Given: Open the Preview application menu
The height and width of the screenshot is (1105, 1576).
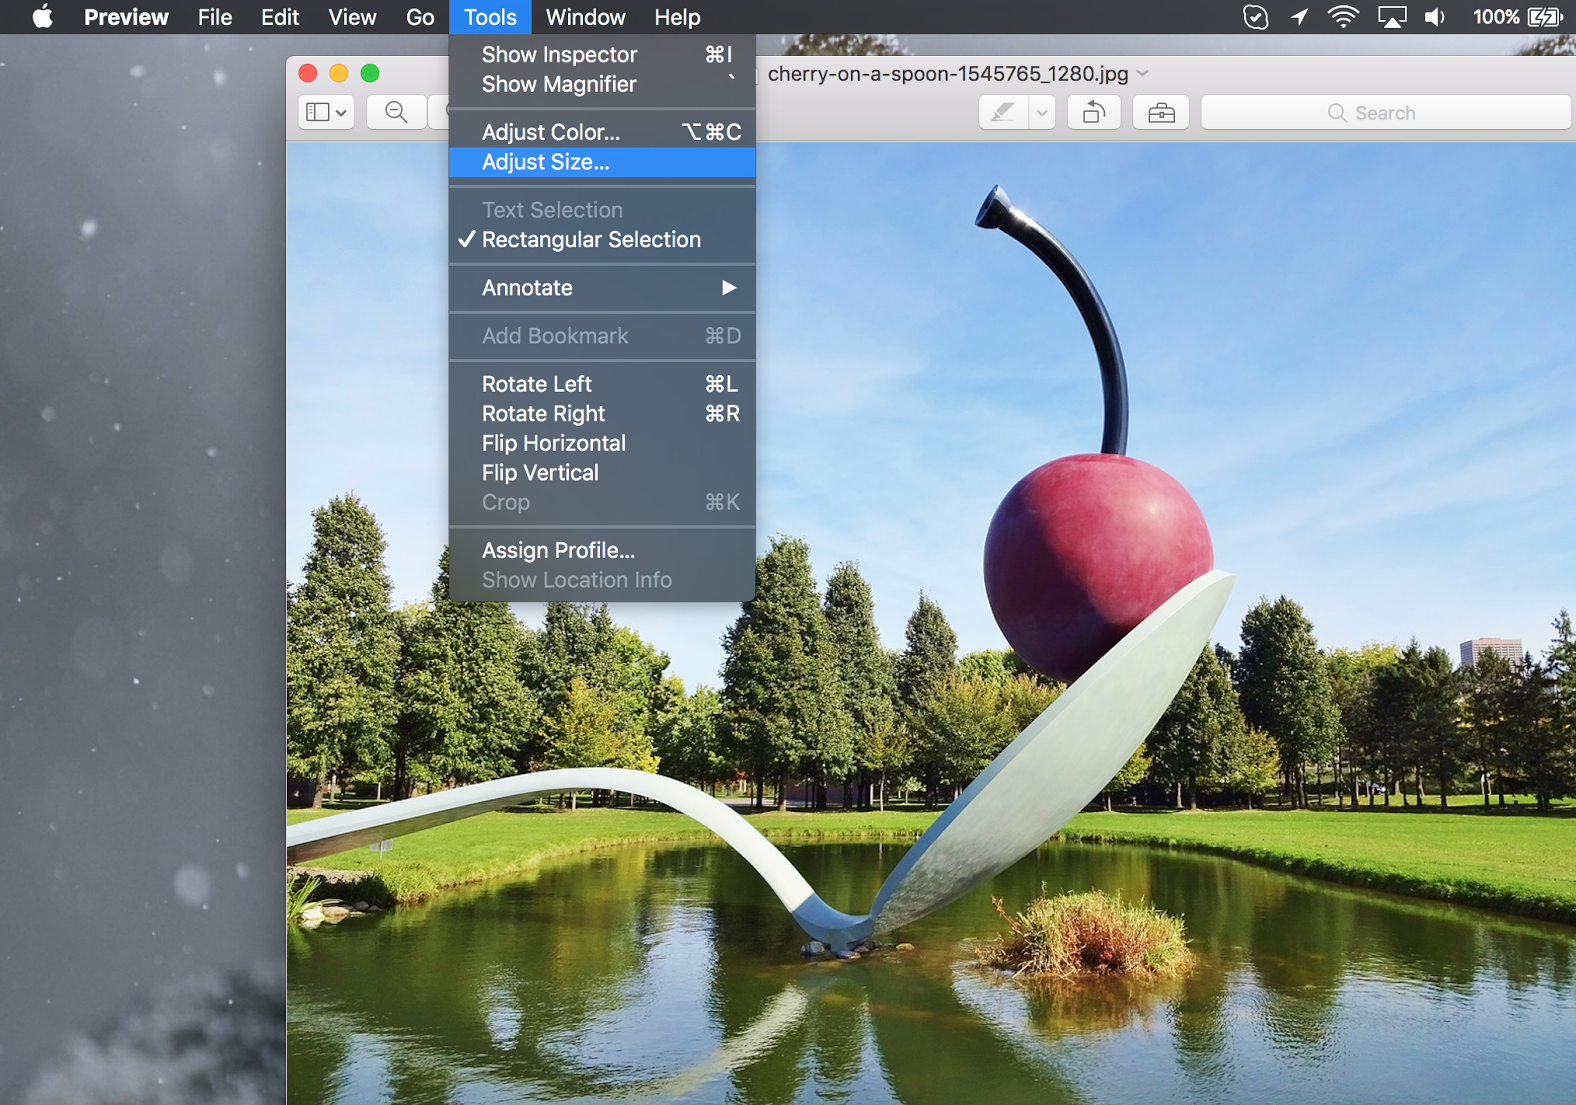Looking at the screenshot, I should click(126, 17).
